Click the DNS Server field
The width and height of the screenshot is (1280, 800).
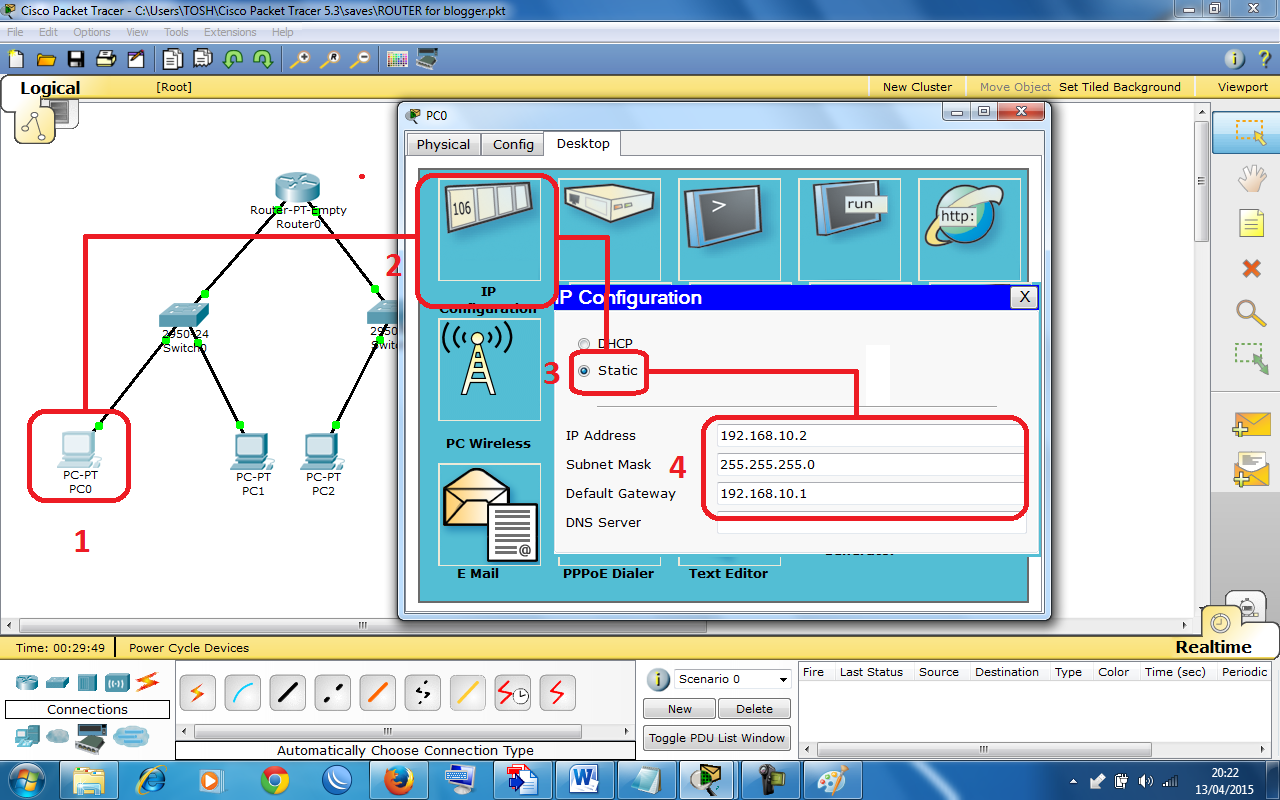coord(871,523)
